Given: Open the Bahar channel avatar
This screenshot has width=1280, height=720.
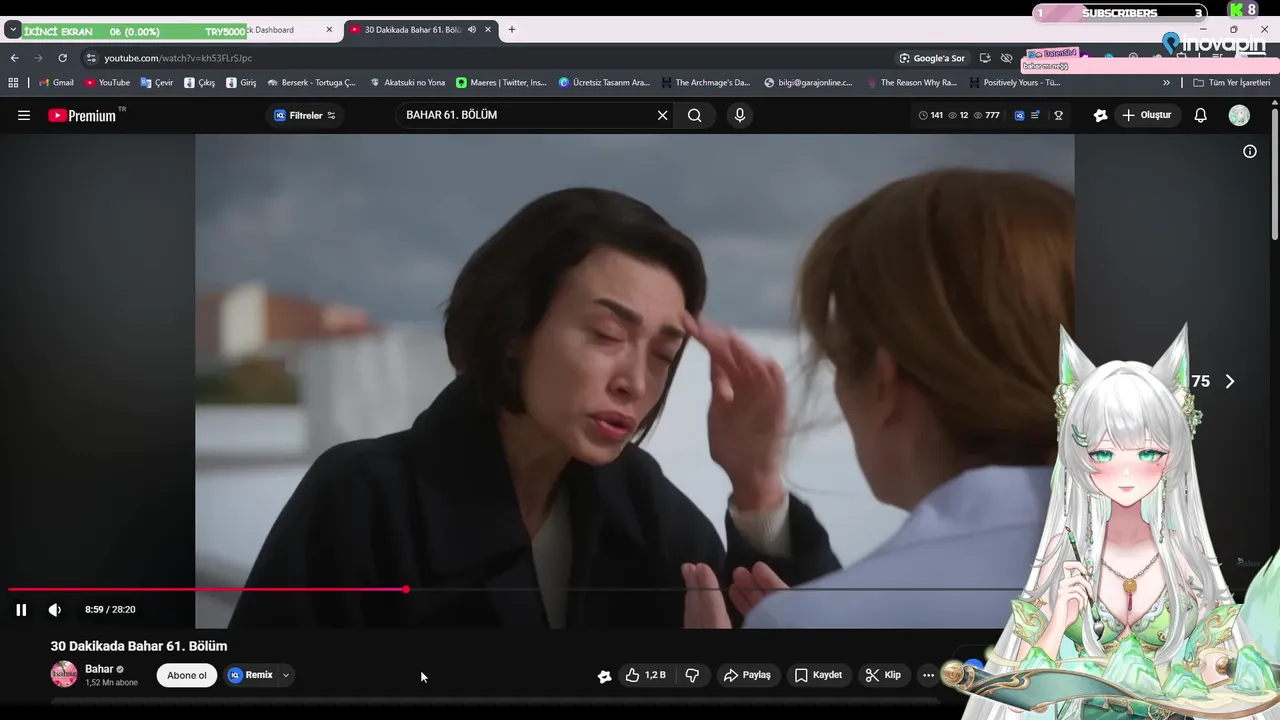Looking at the screenshot, I should coord(64,674).
